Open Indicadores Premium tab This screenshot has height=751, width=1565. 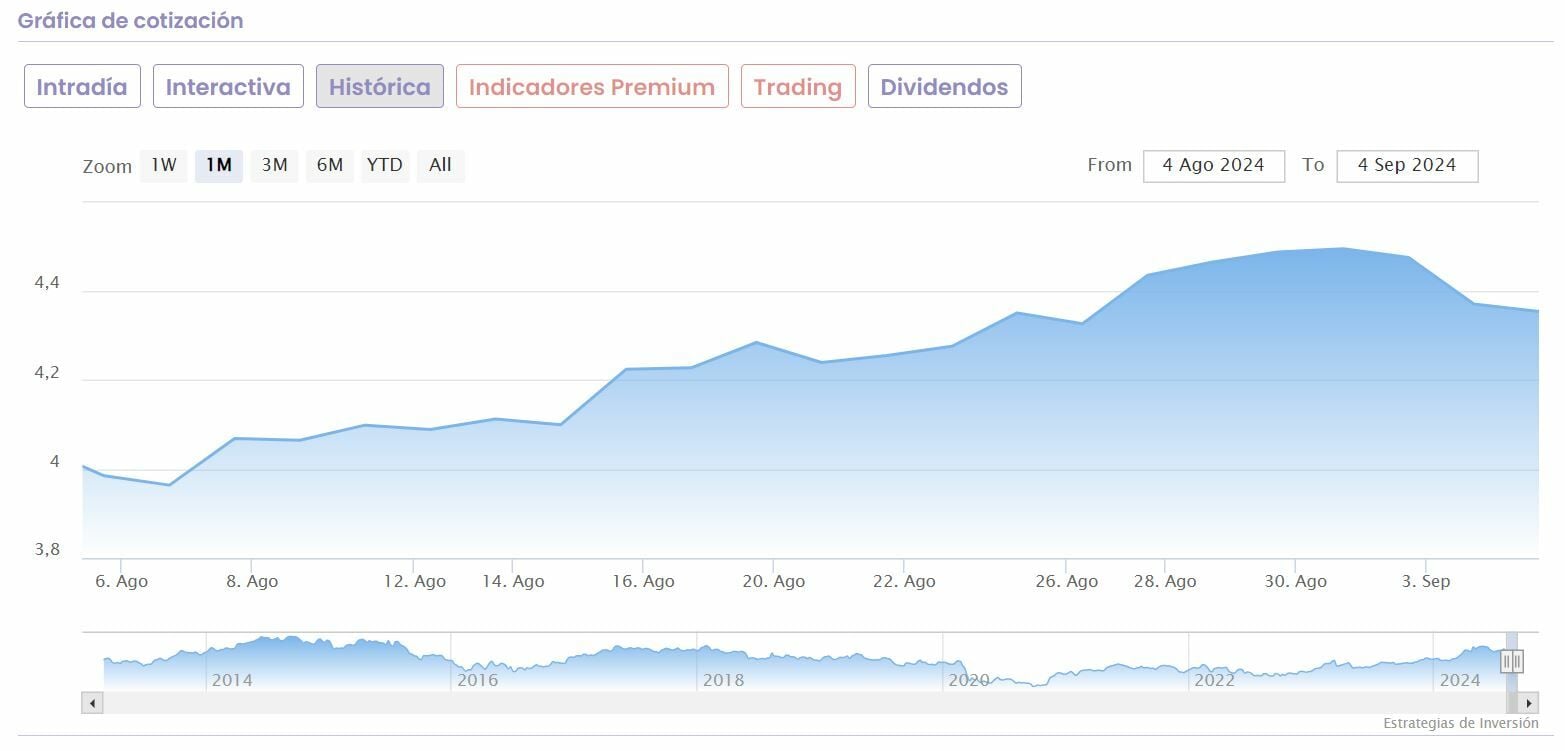[x=592, y=87]
